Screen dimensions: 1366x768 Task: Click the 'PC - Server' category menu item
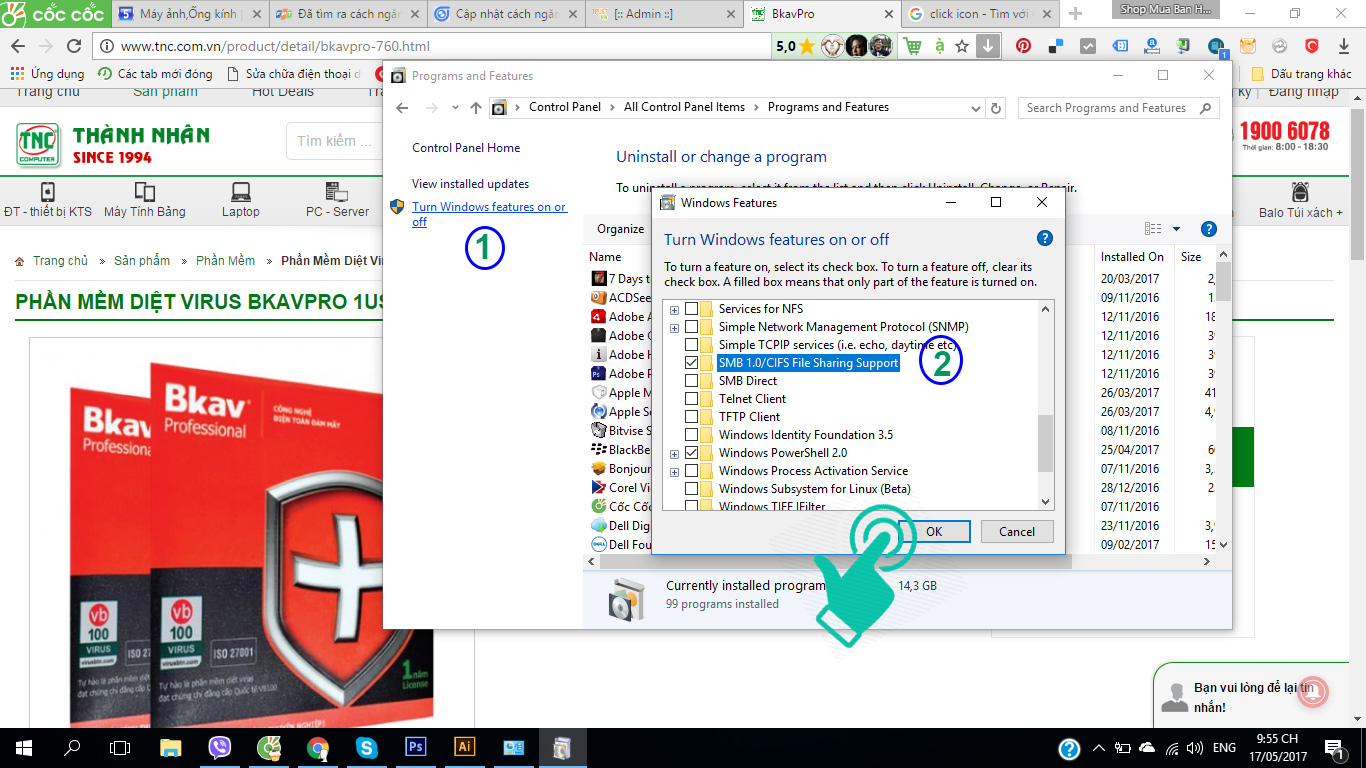click(337, 200)
